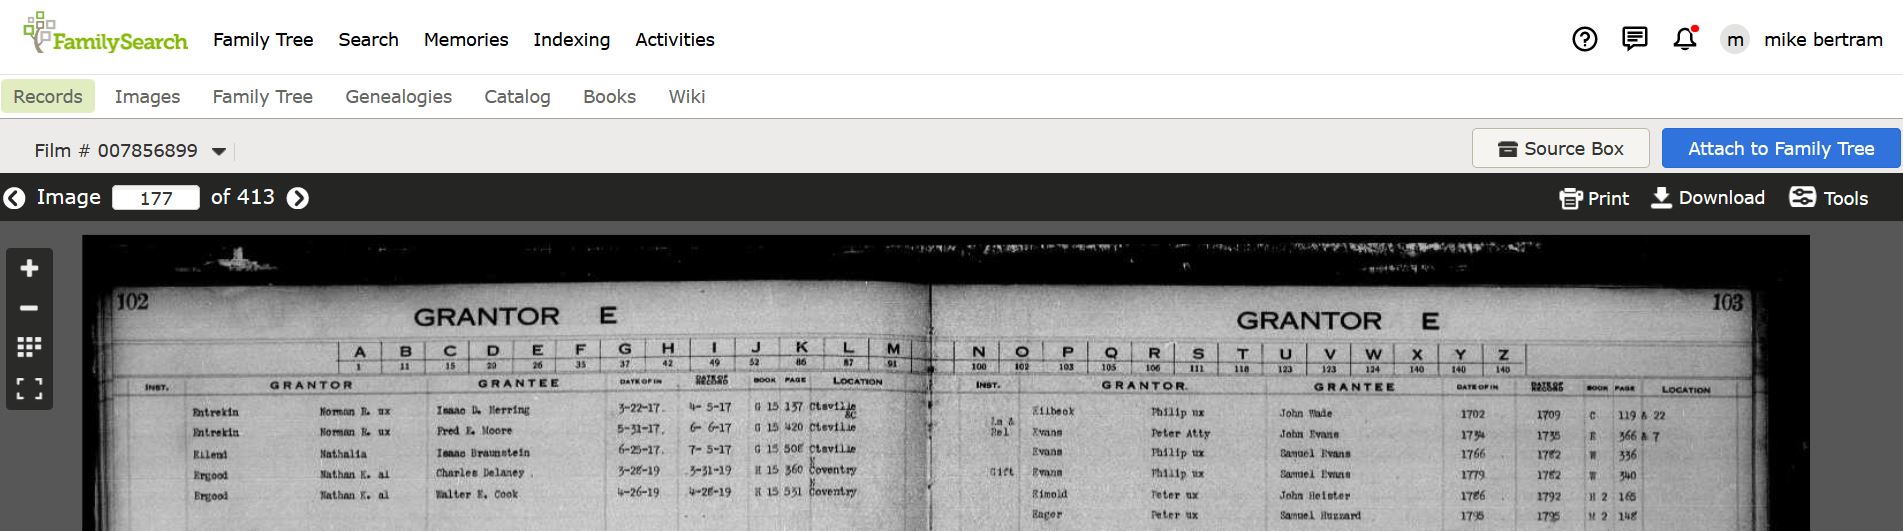Switch to the Images tab

coord(147,96)
